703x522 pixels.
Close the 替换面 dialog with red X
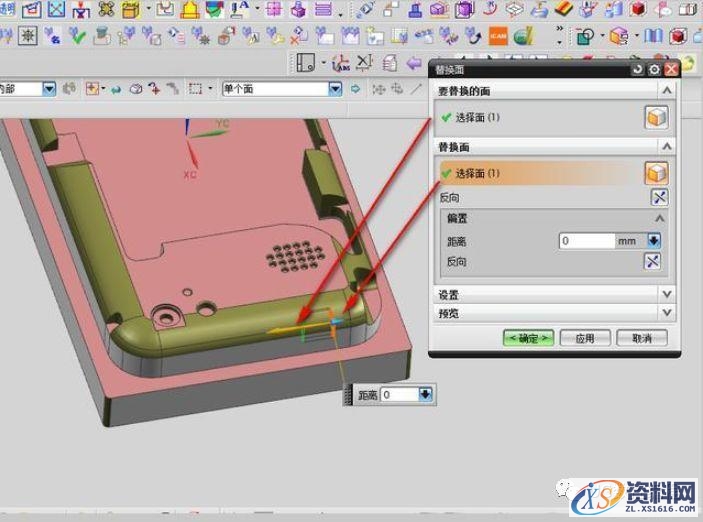point(670,70)
